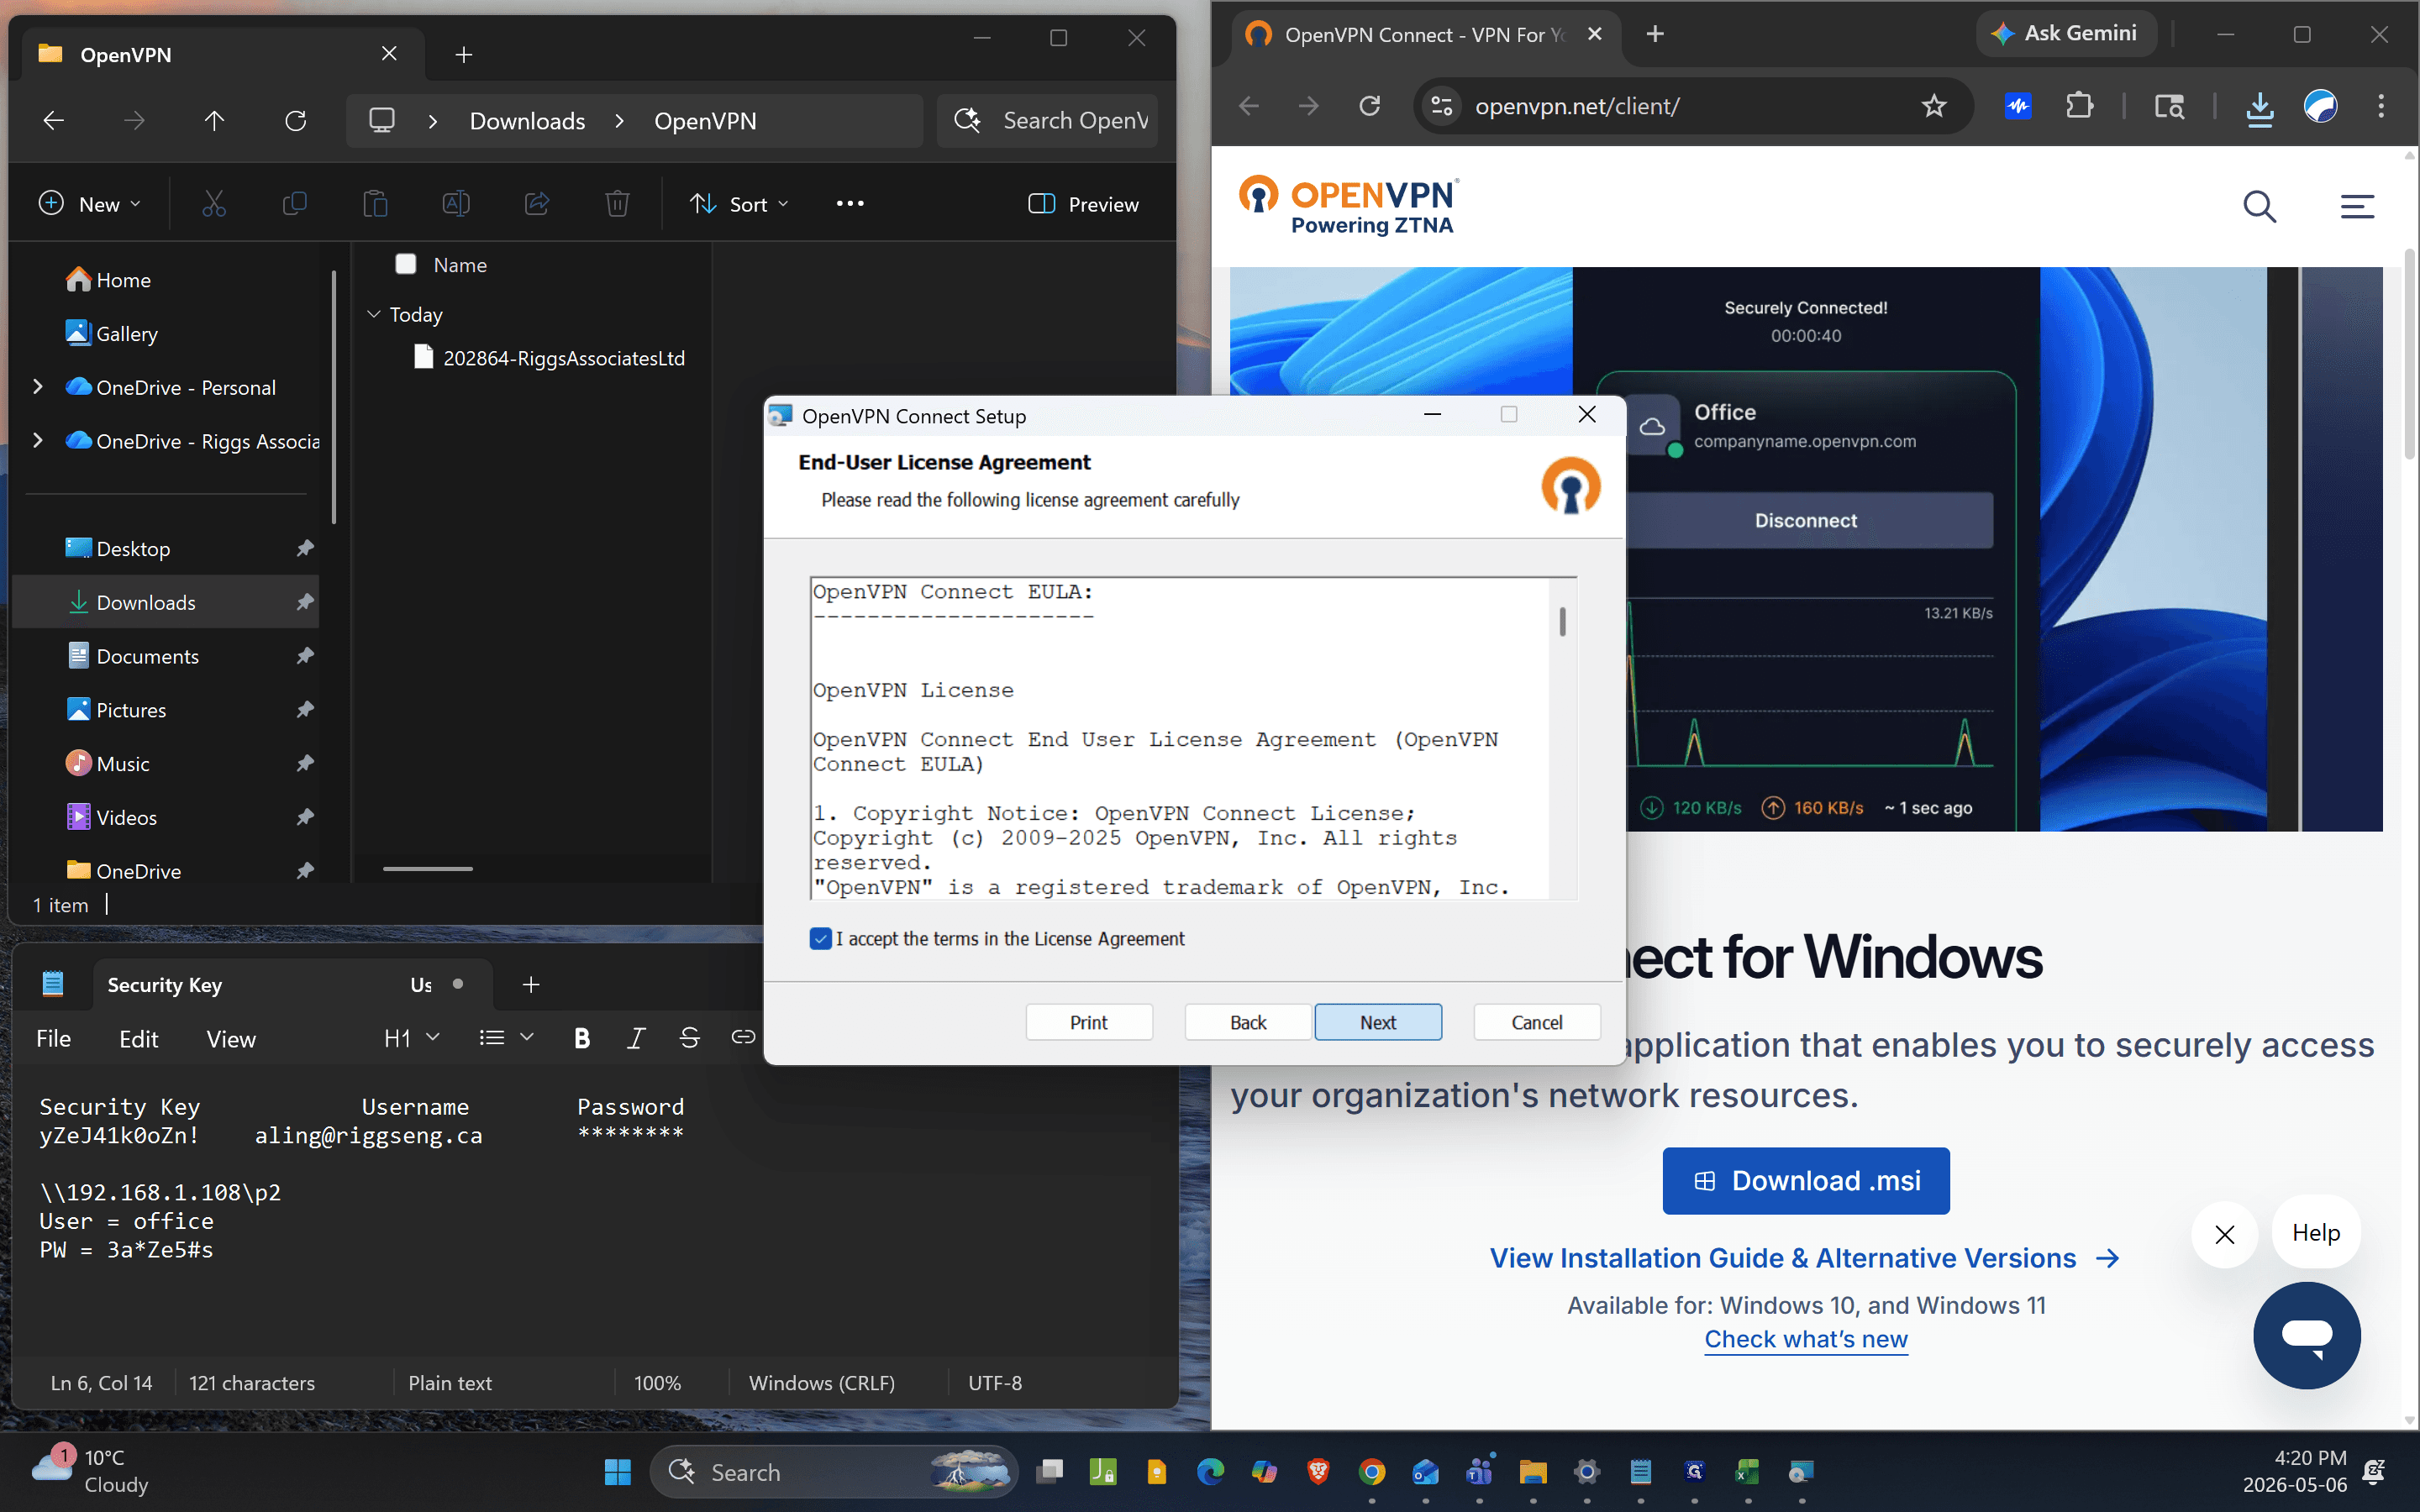Image resolution: width=2420 pixels, height=1512 pixels.
Task: Uncheck 'I accept the terms in the License Agreement'
Action: pyautogui.click(x=820, y=939)
